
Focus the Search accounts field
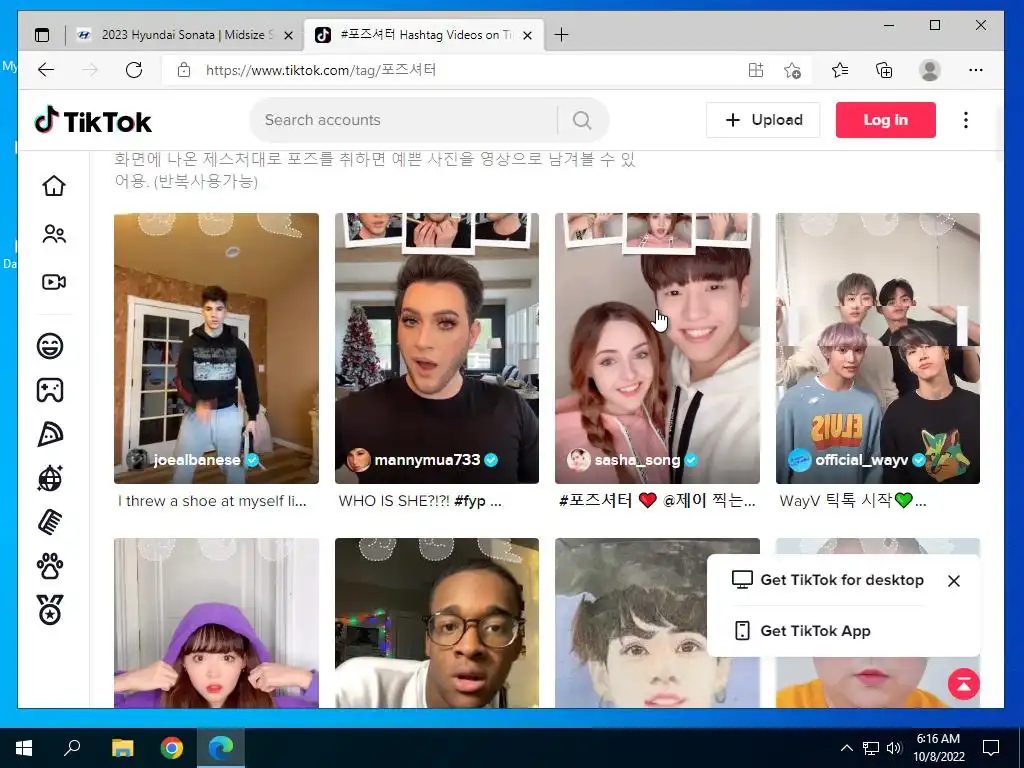point(405,120)
